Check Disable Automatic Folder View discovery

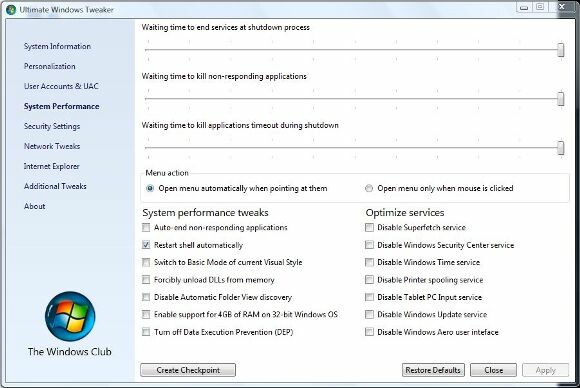pyautogui.click(x=146, y=297)
